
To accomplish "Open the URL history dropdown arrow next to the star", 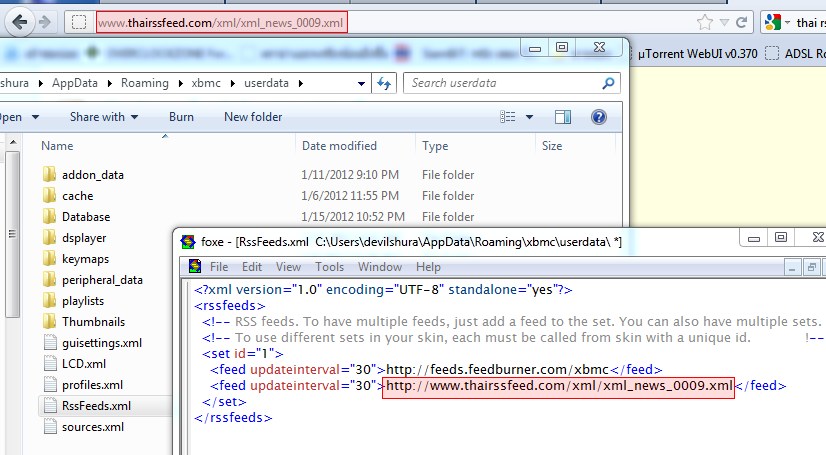I will click(724, 23).
